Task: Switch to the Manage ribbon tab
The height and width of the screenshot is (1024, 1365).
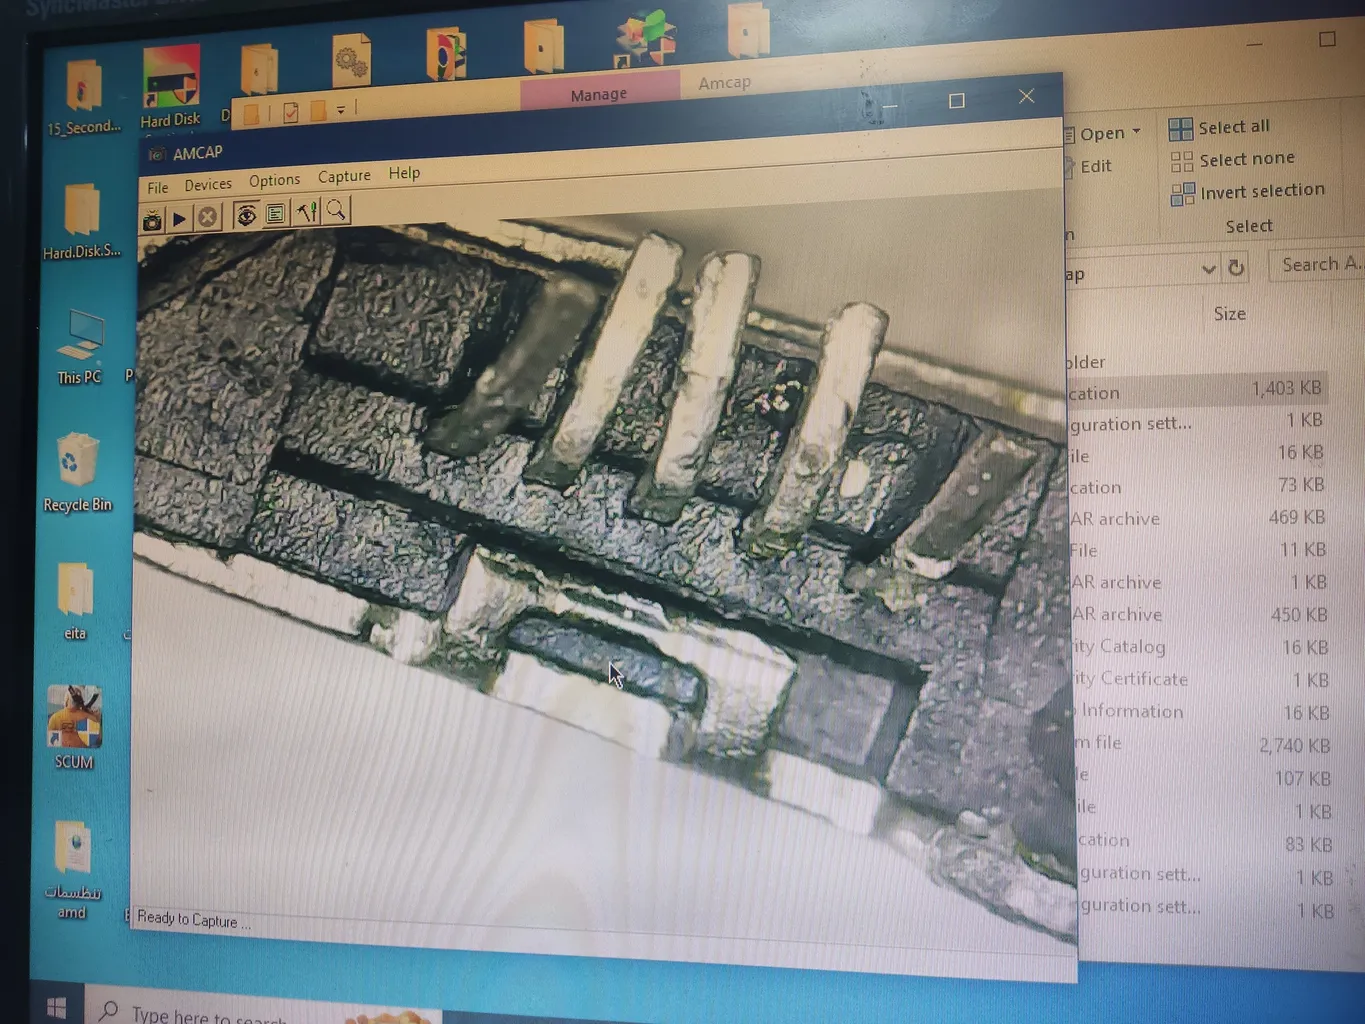Action: [598, 95]
